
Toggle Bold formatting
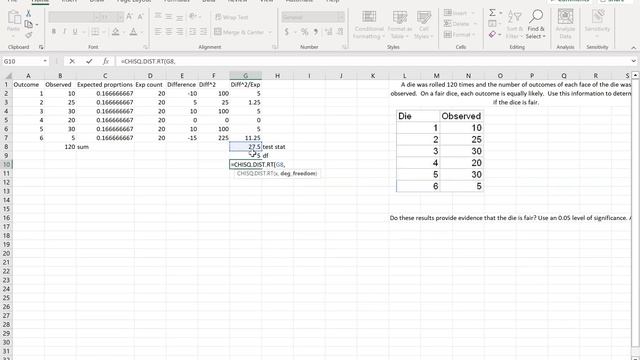[x=53, y=32]
